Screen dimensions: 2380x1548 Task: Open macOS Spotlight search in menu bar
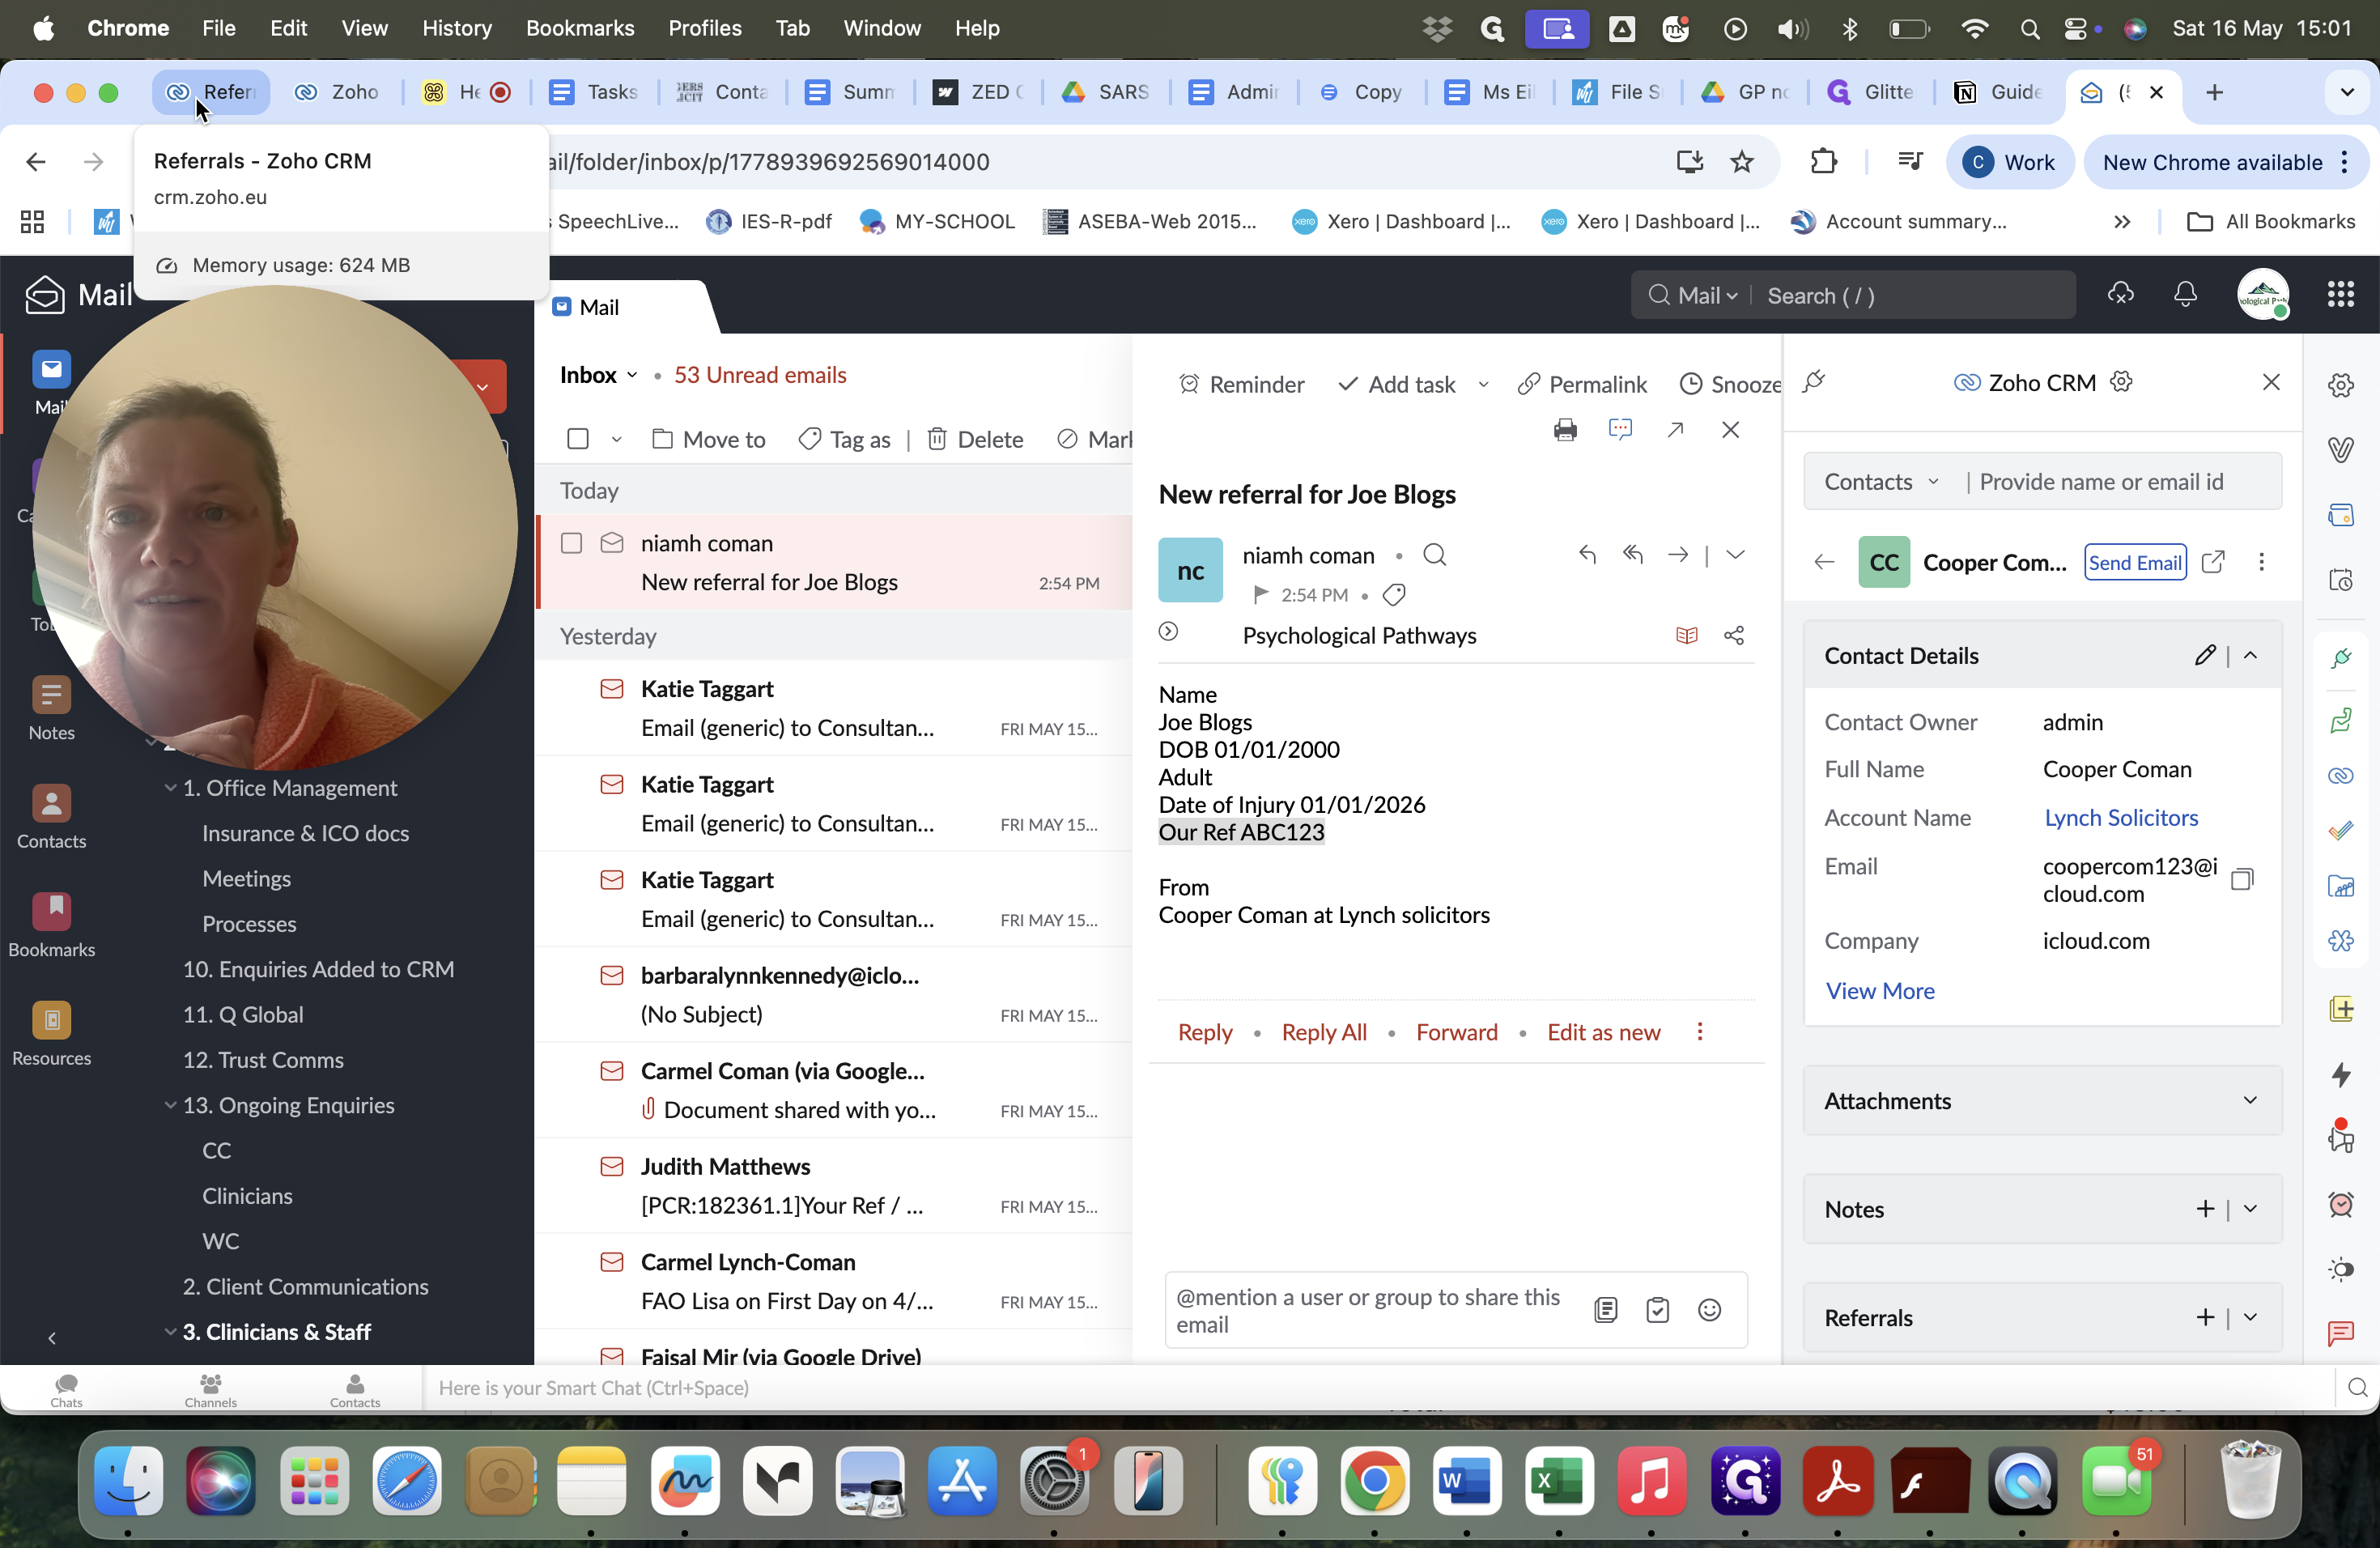pos(2029,28)
